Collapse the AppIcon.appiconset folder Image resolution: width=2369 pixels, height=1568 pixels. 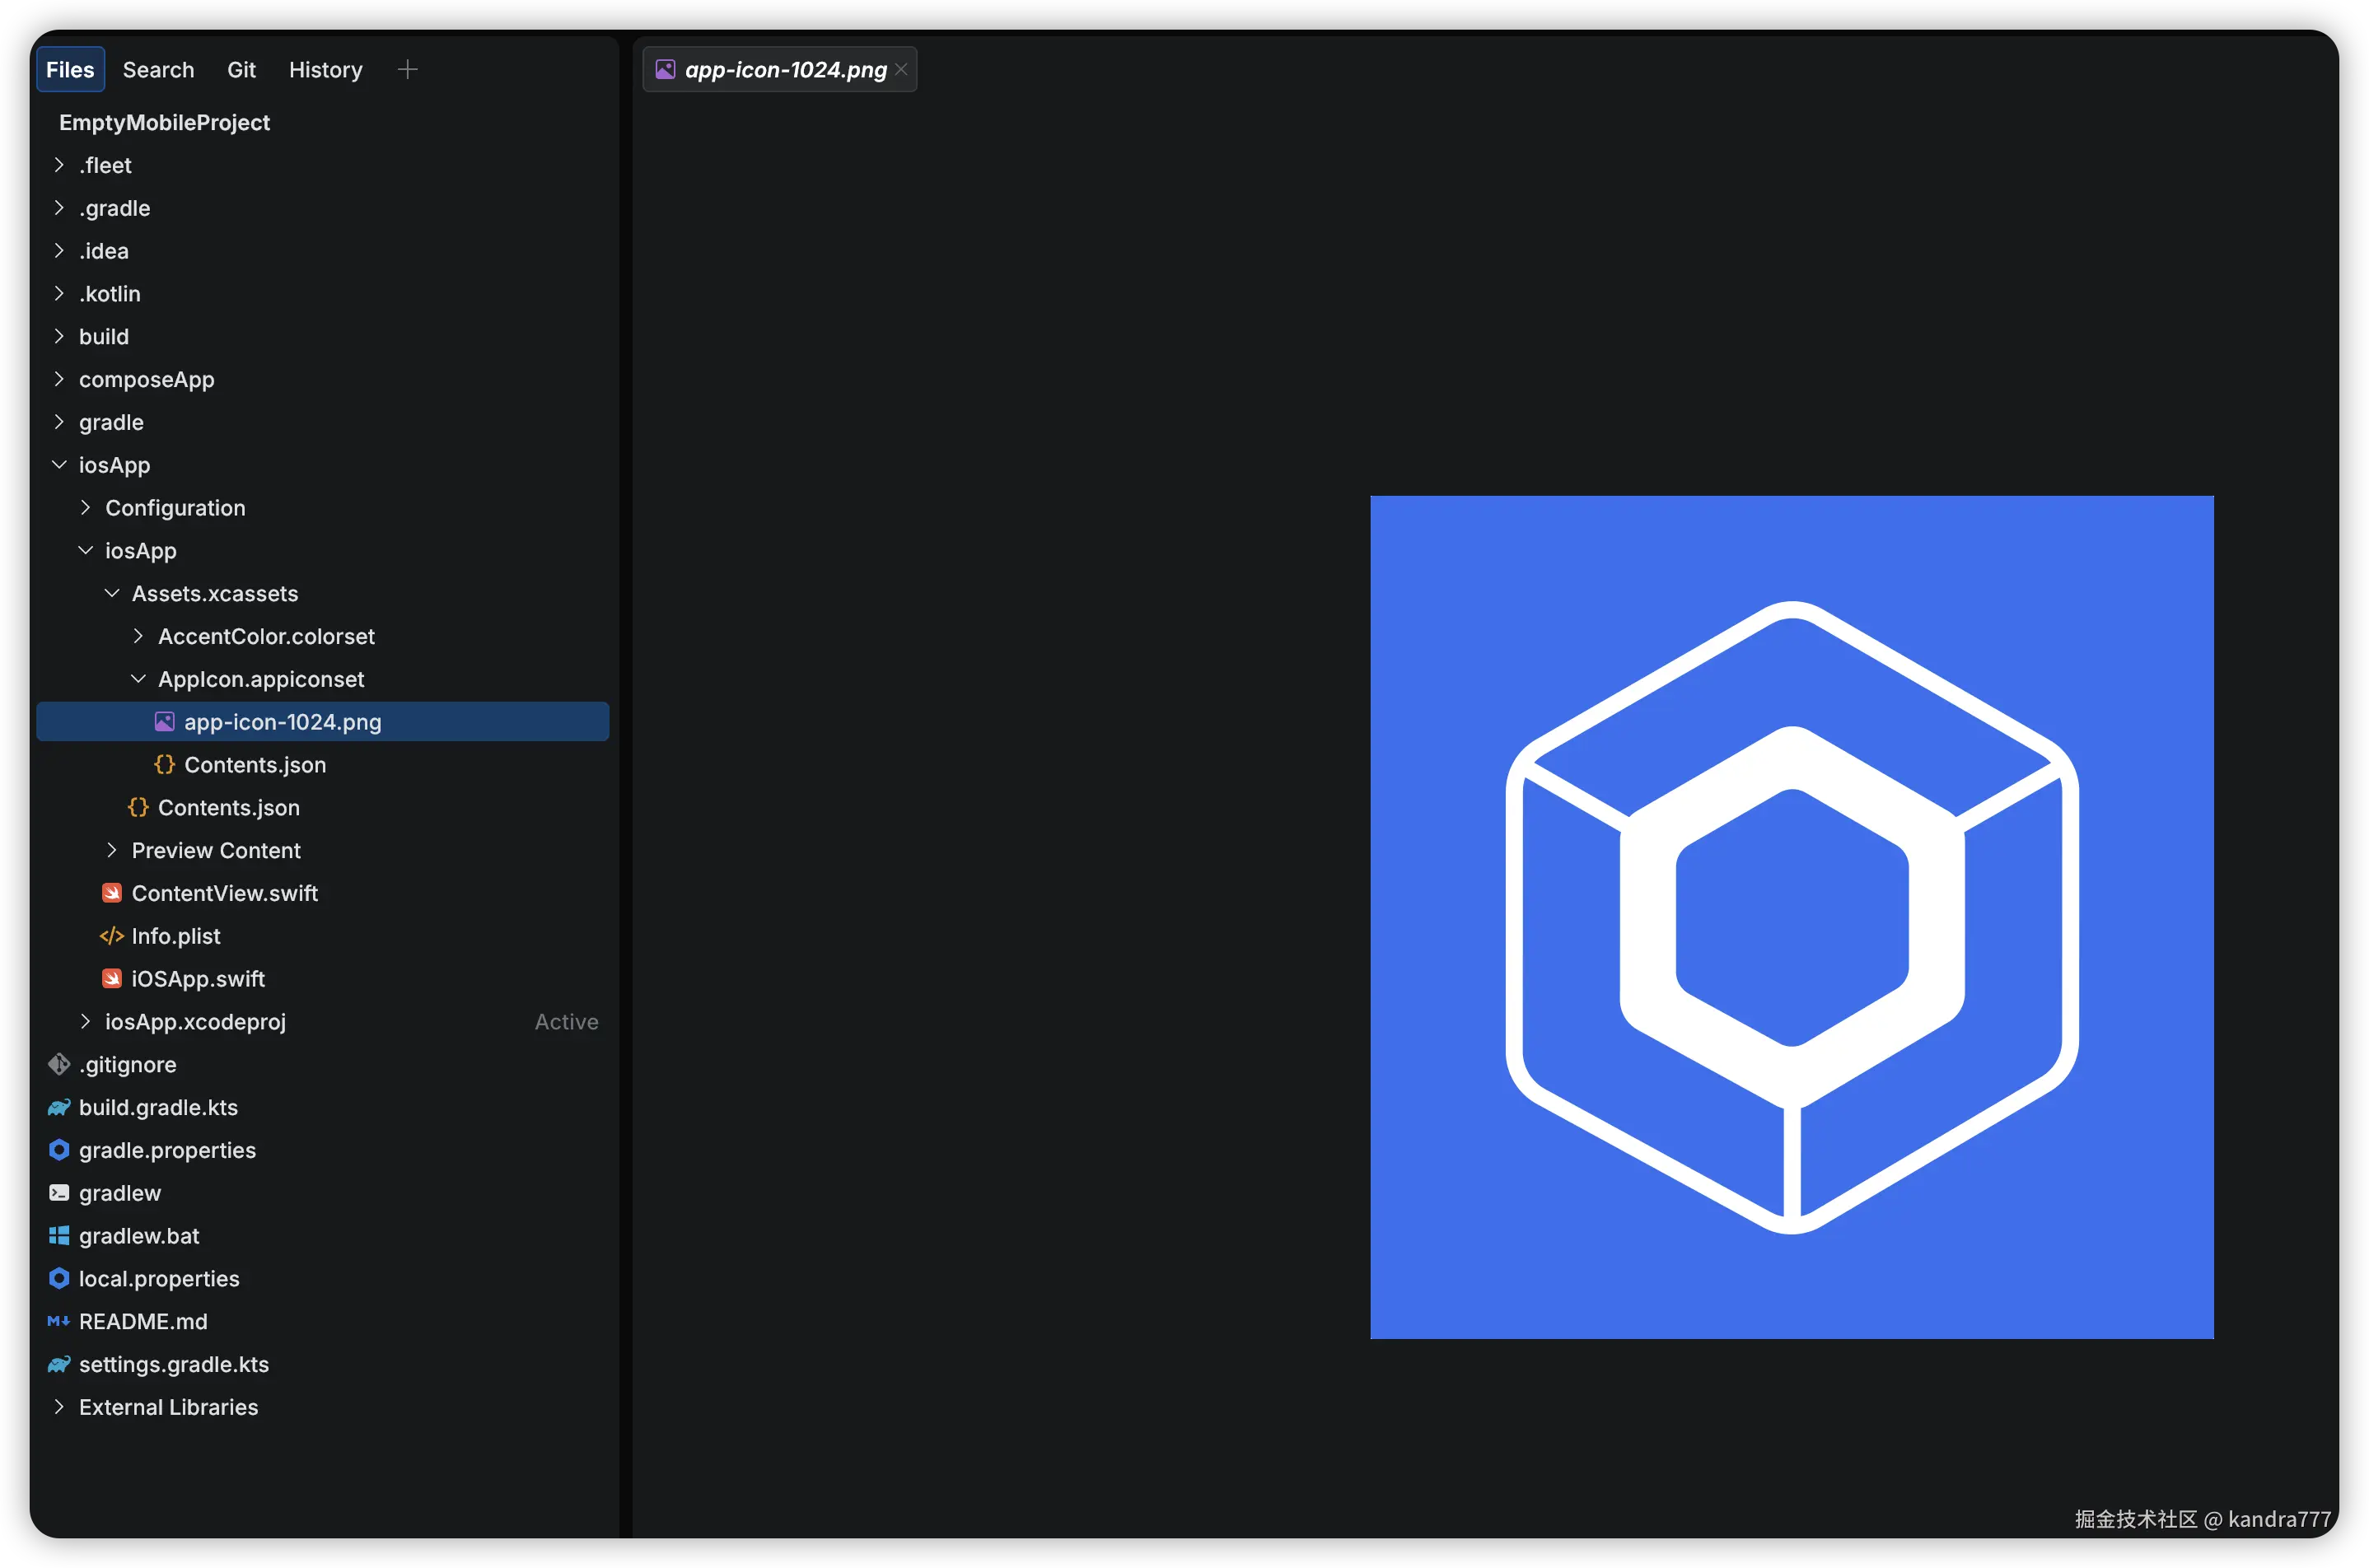(x=138, y=679)
